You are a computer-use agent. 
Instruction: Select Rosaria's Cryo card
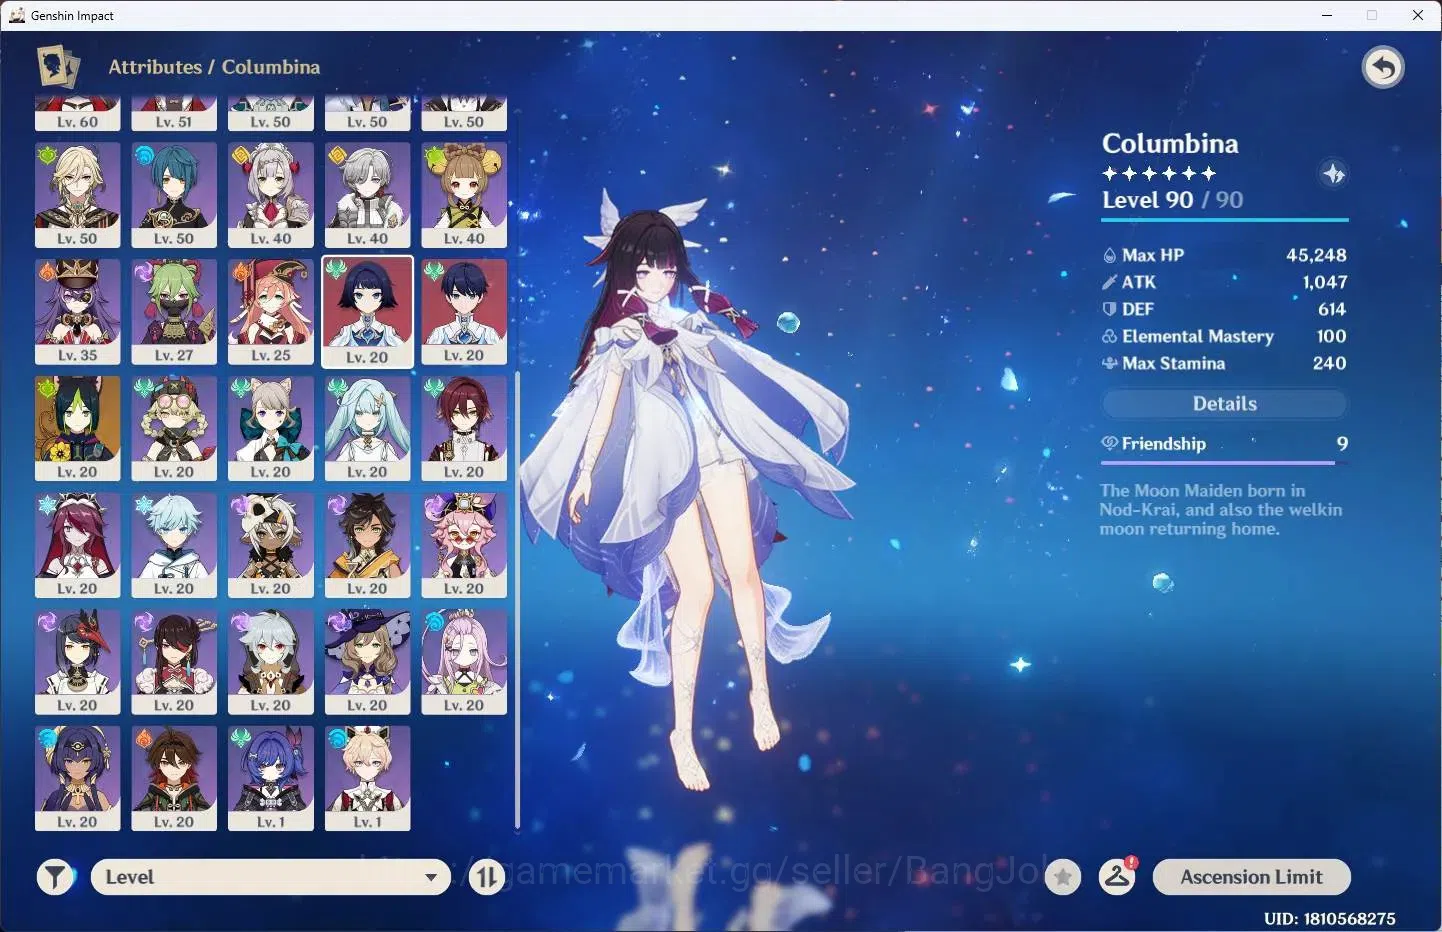pos(78,546)
